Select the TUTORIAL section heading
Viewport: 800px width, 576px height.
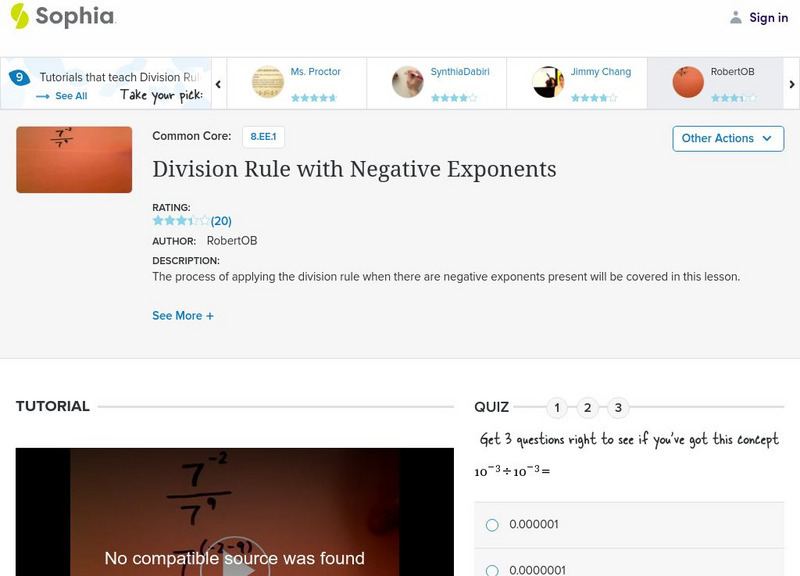[50, 406]
